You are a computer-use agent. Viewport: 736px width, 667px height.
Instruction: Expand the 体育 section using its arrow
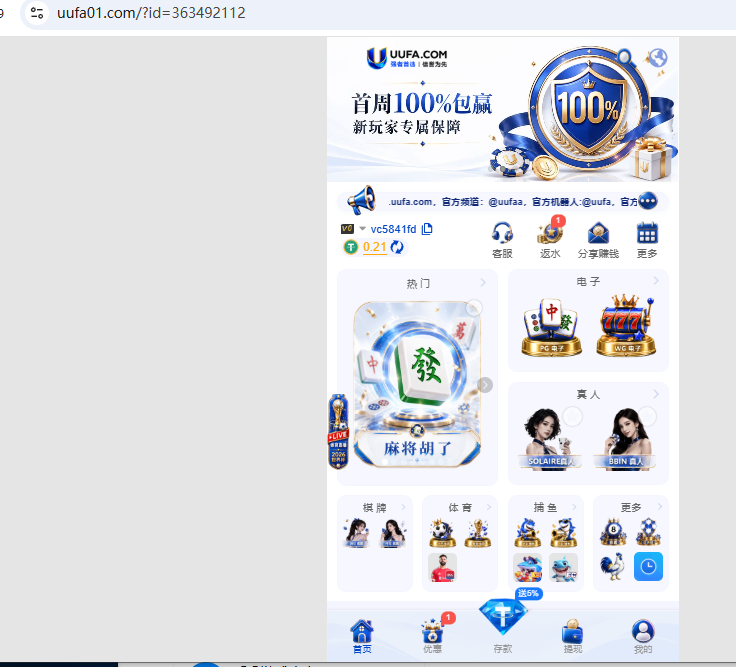[x=489, y=507]
